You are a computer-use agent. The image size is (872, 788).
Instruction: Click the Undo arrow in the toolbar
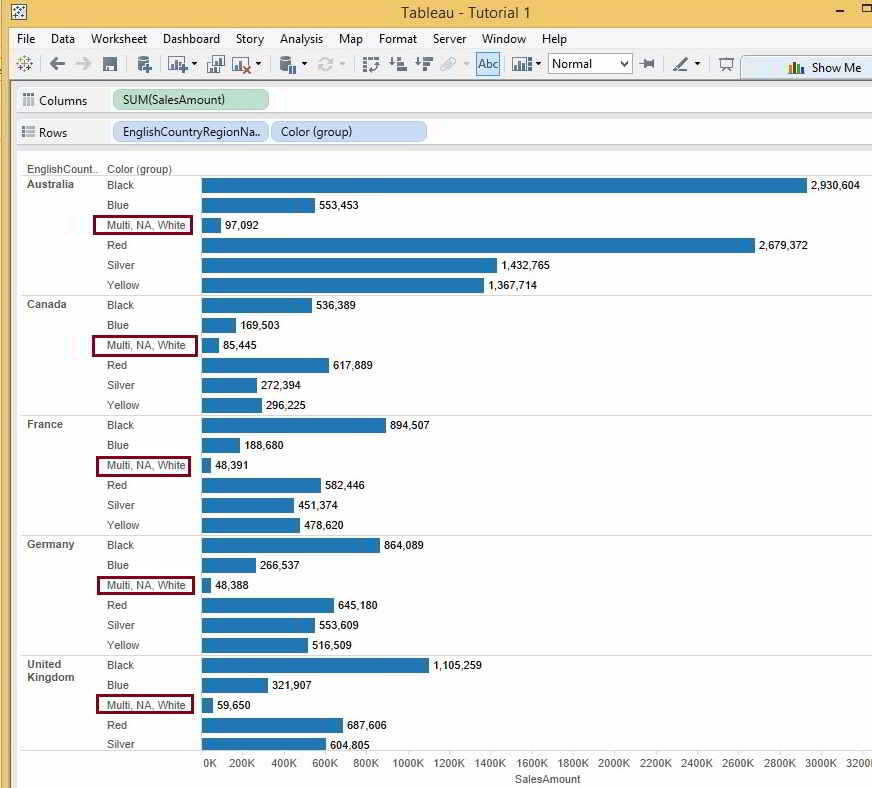(56, 66)
